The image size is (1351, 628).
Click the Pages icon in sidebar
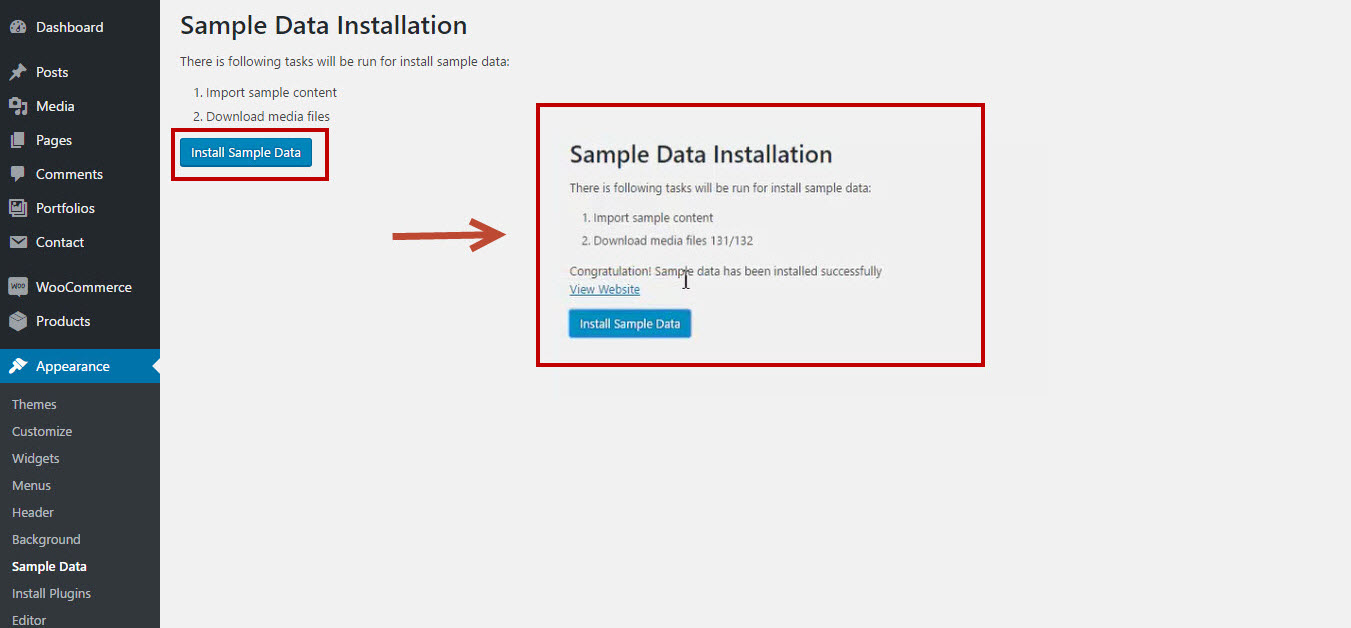click(x=18, y=140)
